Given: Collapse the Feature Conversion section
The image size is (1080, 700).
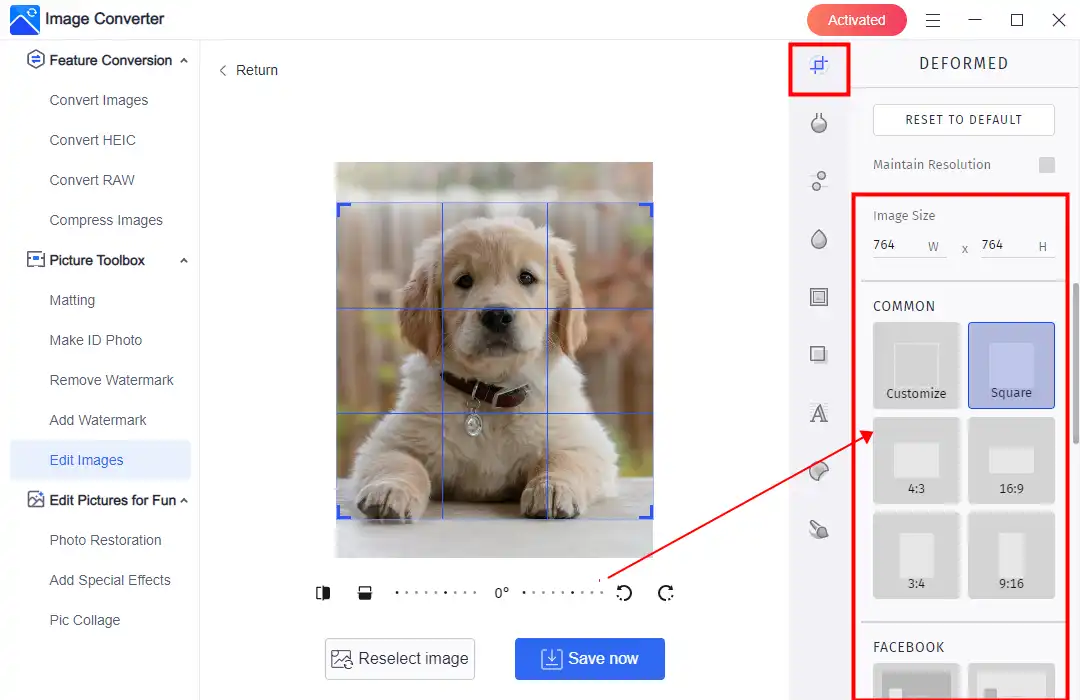Looking at the screenshot, I should pyautogui.click(x=184, y=60).
